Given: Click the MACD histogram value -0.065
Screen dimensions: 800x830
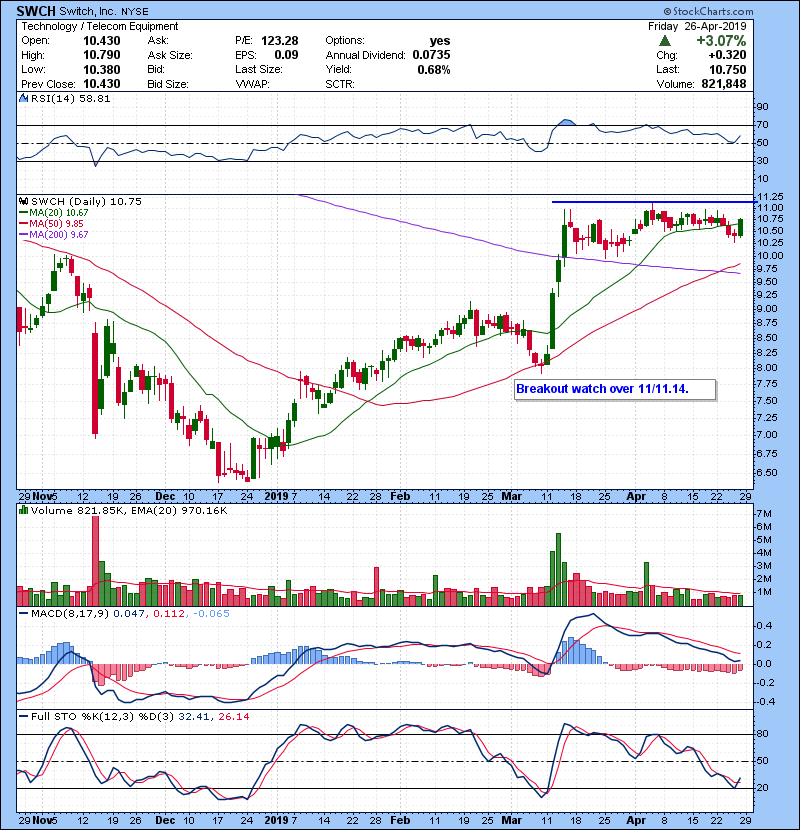Looking at the screenshot, I should pos(211,614).
